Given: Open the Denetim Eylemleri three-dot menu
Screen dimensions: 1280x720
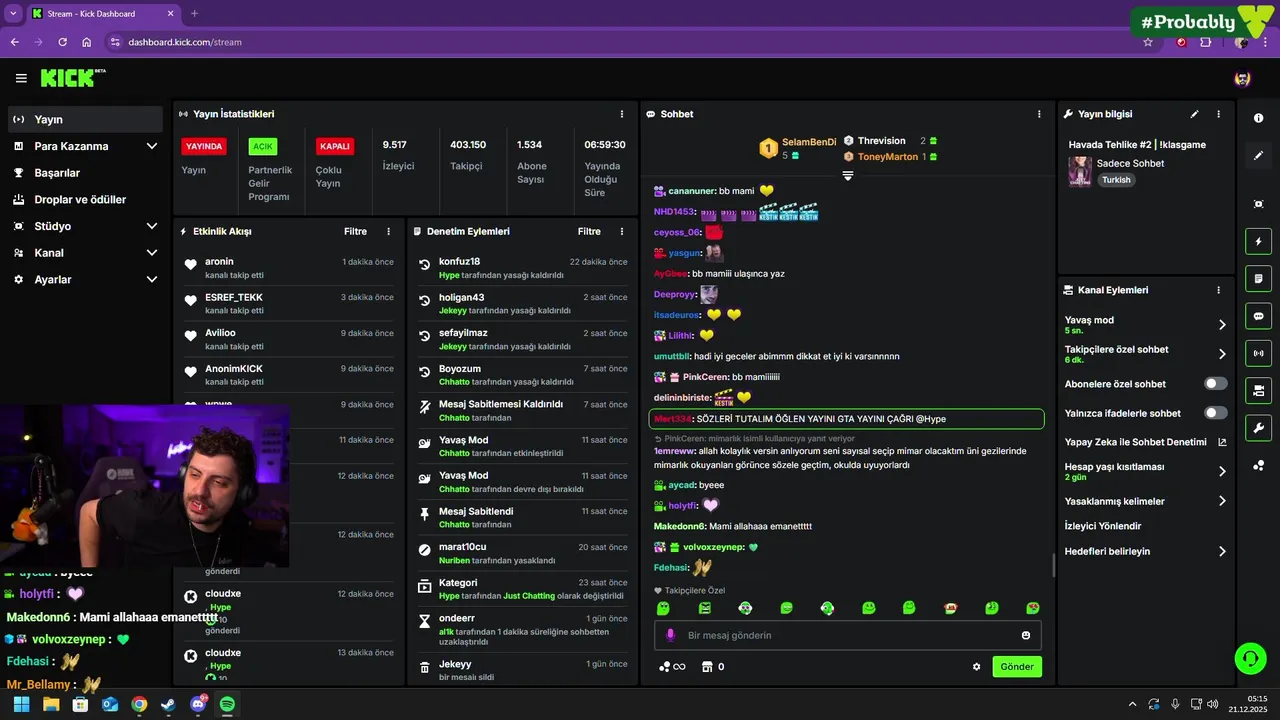Looking at the screenshot, I should (622, 231).
